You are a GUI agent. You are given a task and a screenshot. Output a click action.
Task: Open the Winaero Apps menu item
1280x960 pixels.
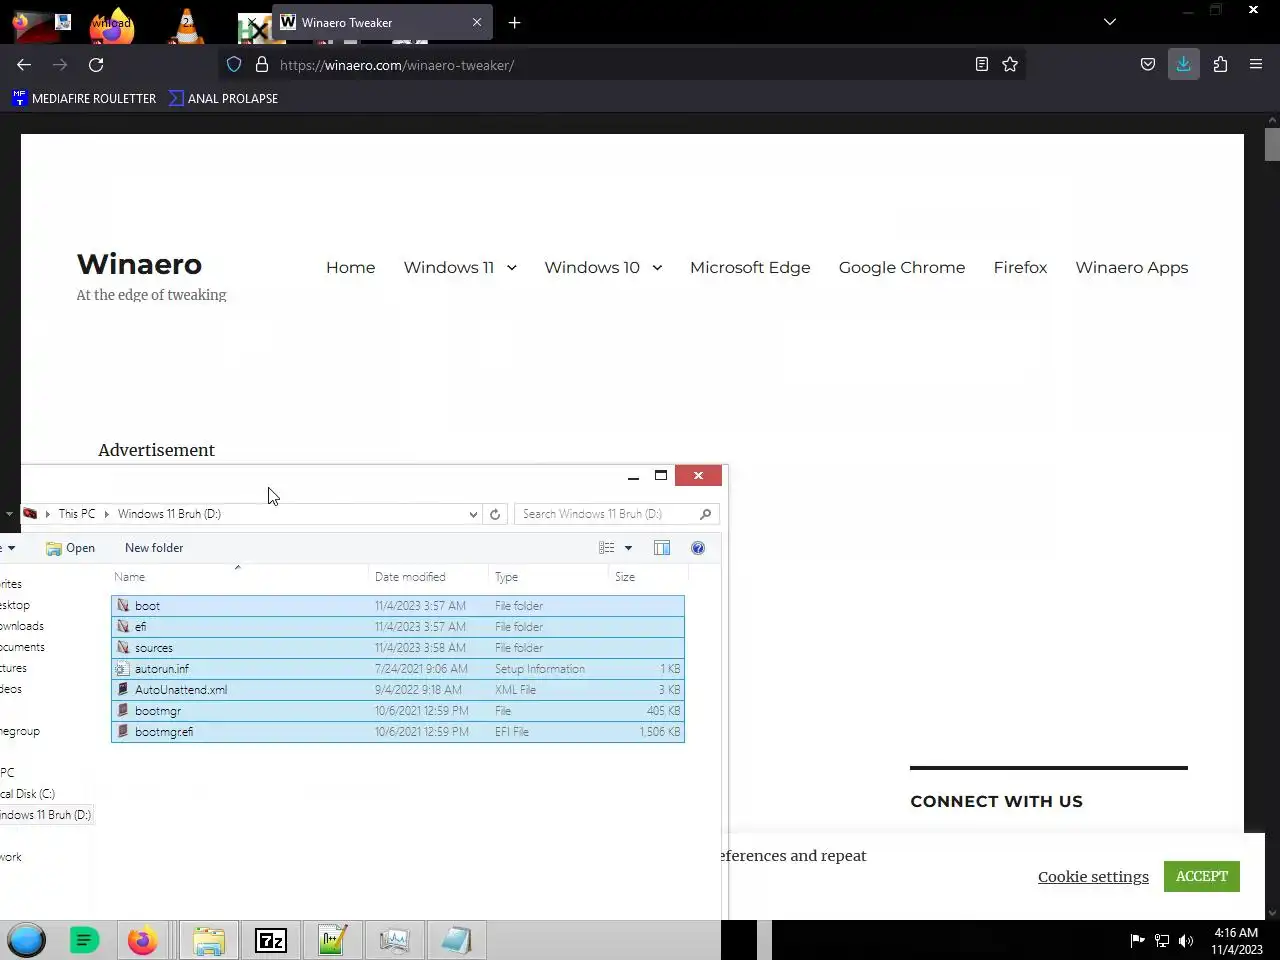click(x=1132, y=267)
